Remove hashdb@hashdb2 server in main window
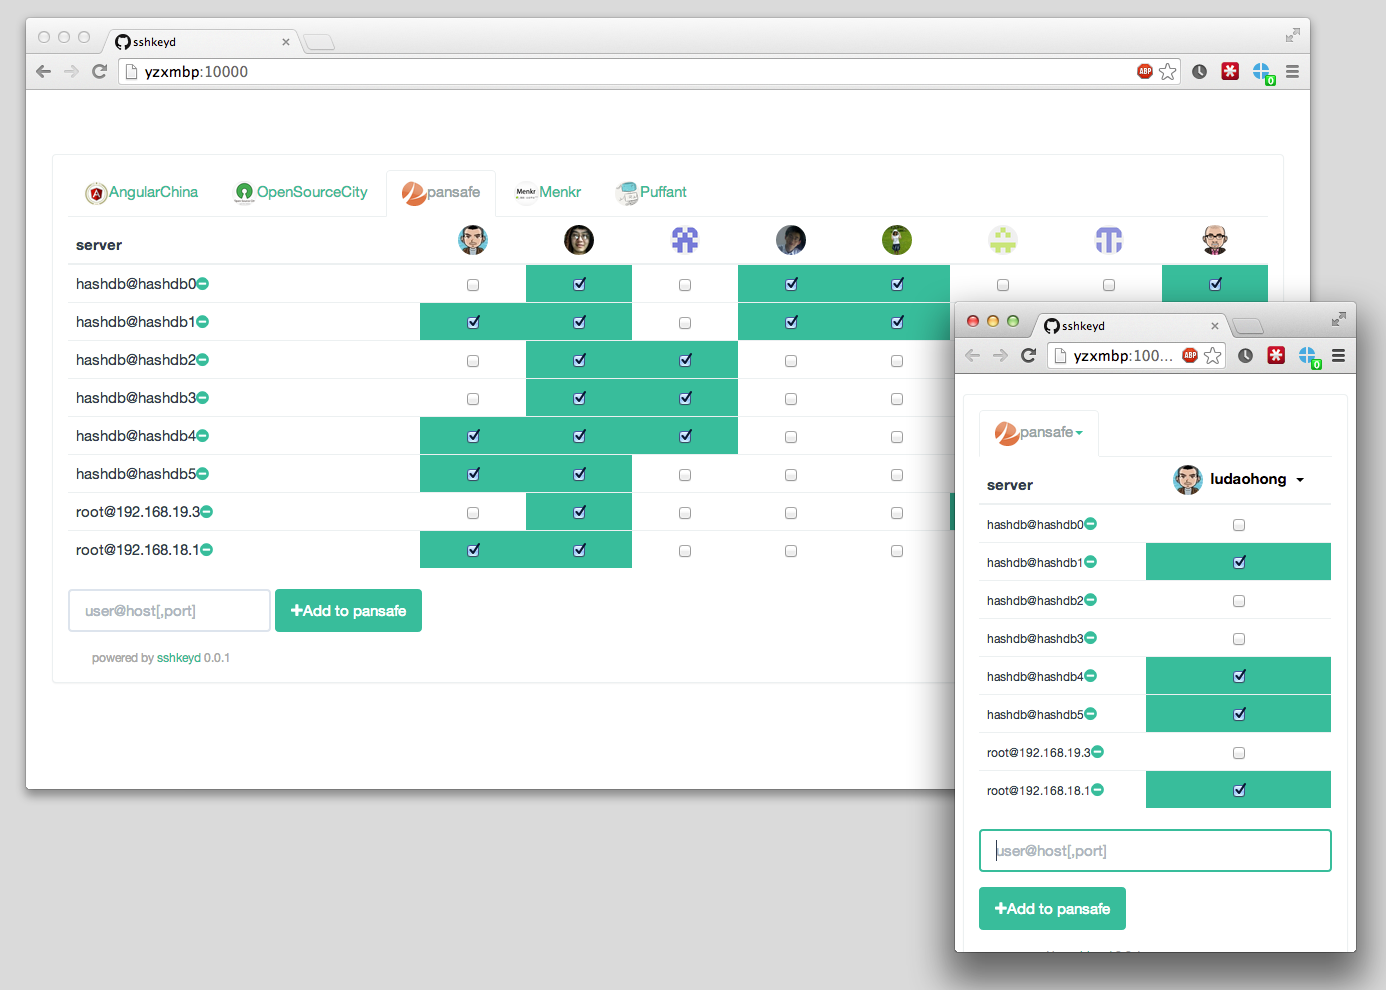Viewport: 1386px width, 990px height. point(203,360)
